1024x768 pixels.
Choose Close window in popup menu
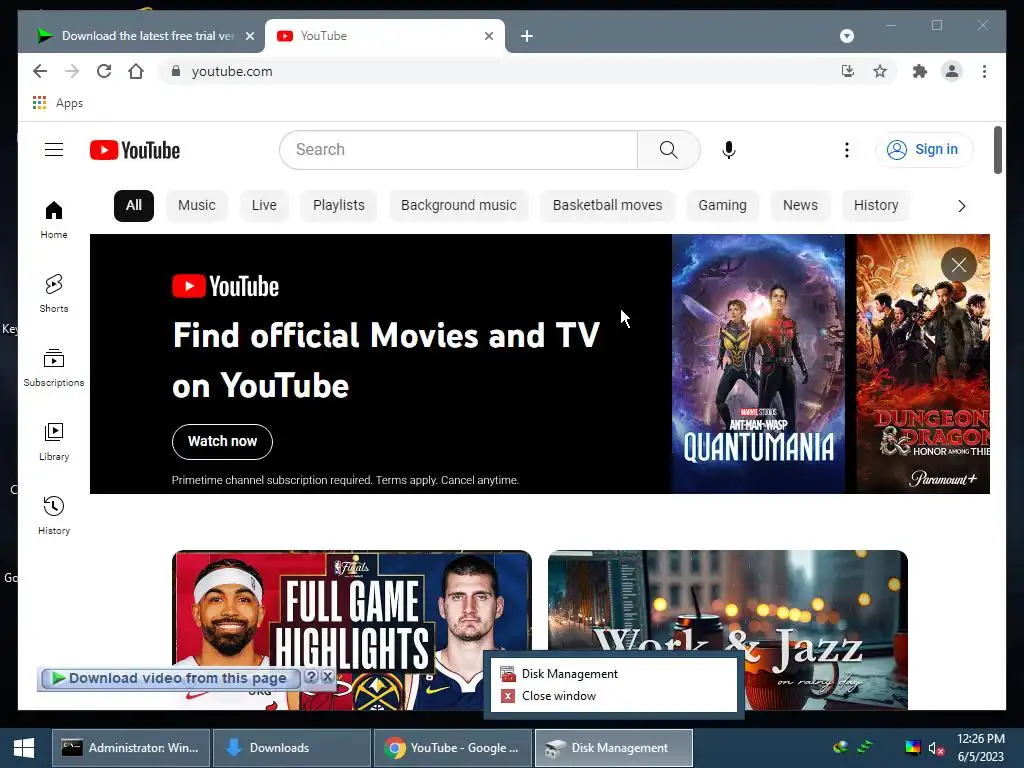pos(613,696)
